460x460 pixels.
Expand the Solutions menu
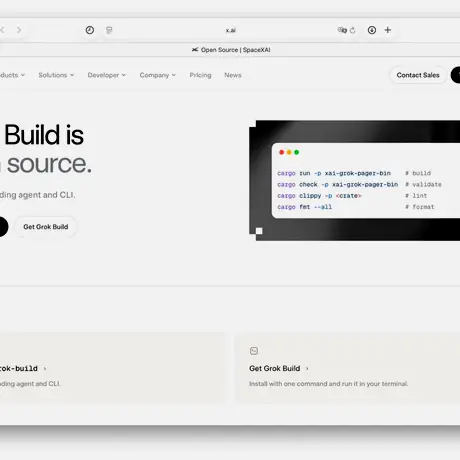[56, 75]
